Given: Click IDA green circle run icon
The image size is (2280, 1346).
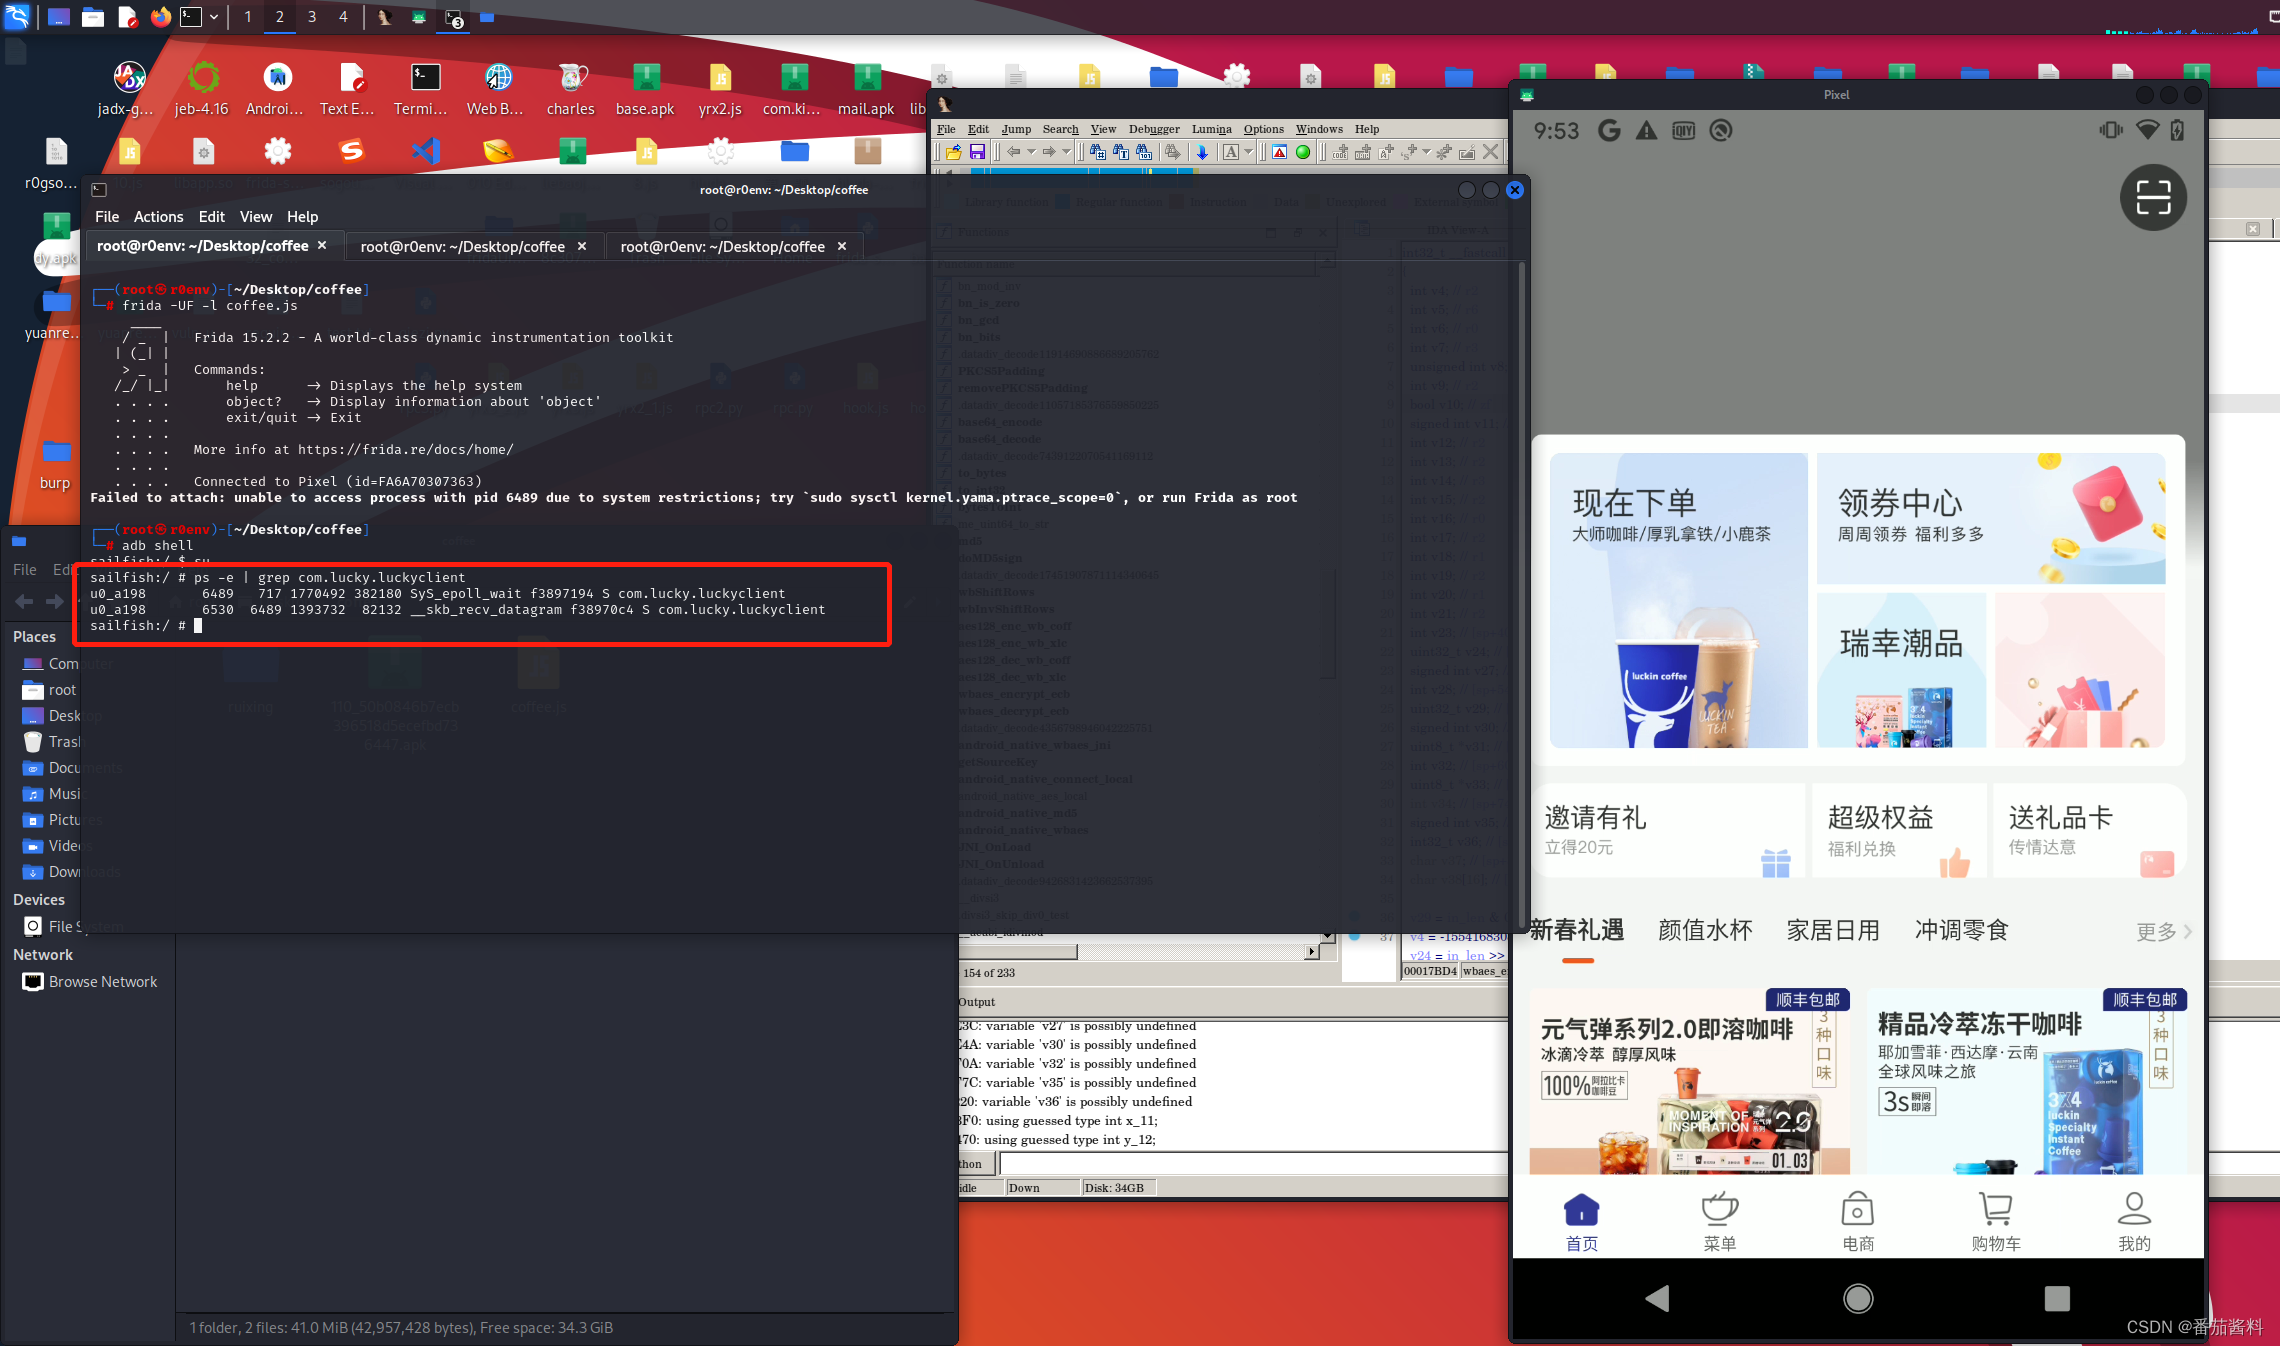Looking at the screenshot, I should click(1303, 152).
